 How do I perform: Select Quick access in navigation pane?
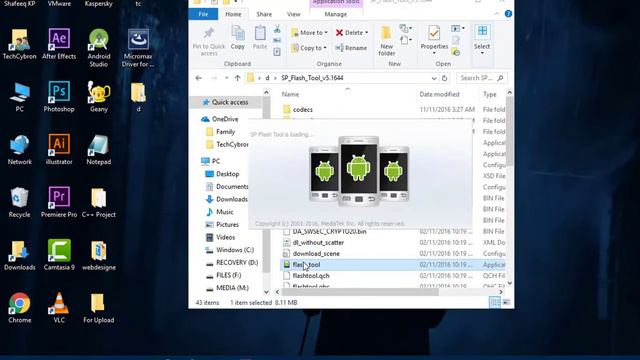(225, 102)
